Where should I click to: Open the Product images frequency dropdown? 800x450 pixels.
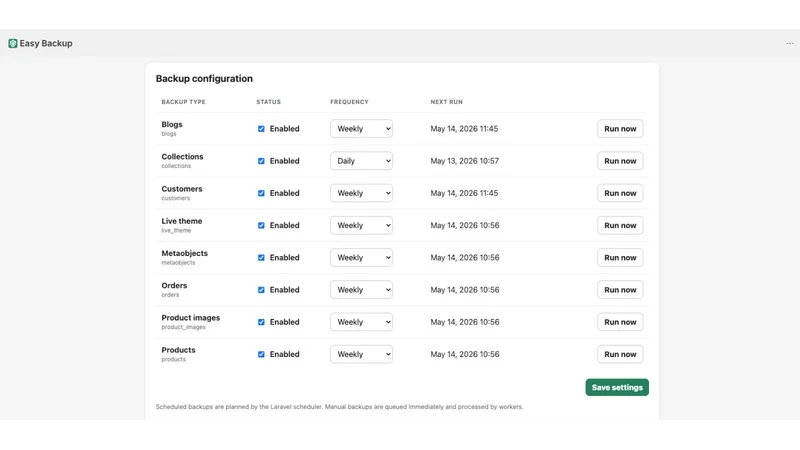click(361, 322)
